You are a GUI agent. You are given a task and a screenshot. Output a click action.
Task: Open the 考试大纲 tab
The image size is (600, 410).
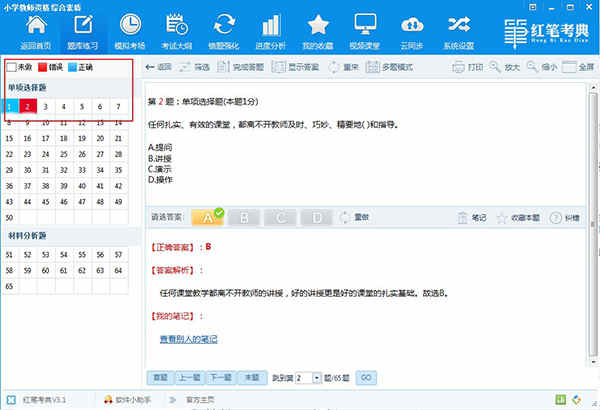[x=177, y=31]
